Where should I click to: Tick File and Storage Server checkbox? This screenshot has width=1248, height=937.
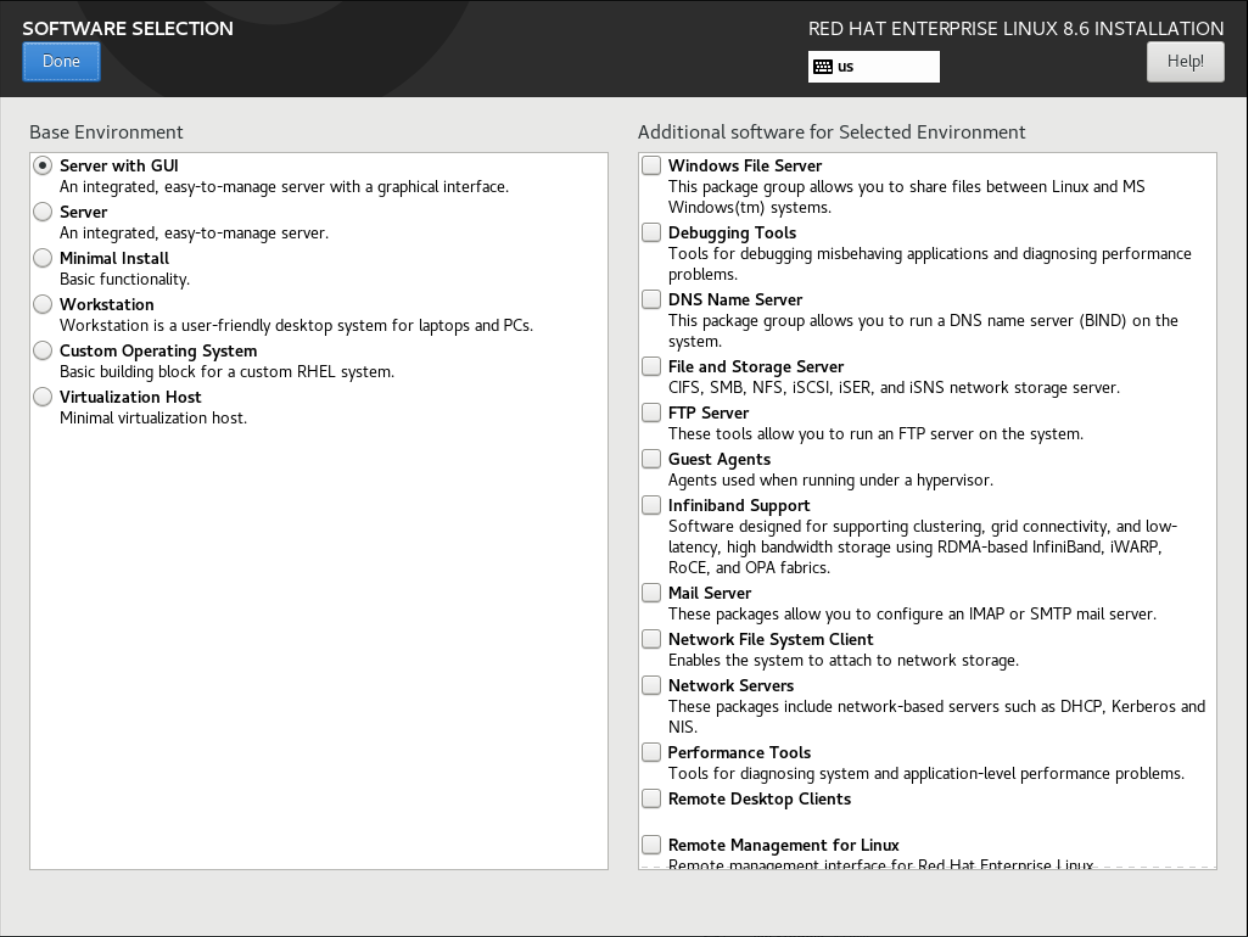click(651, 366)
